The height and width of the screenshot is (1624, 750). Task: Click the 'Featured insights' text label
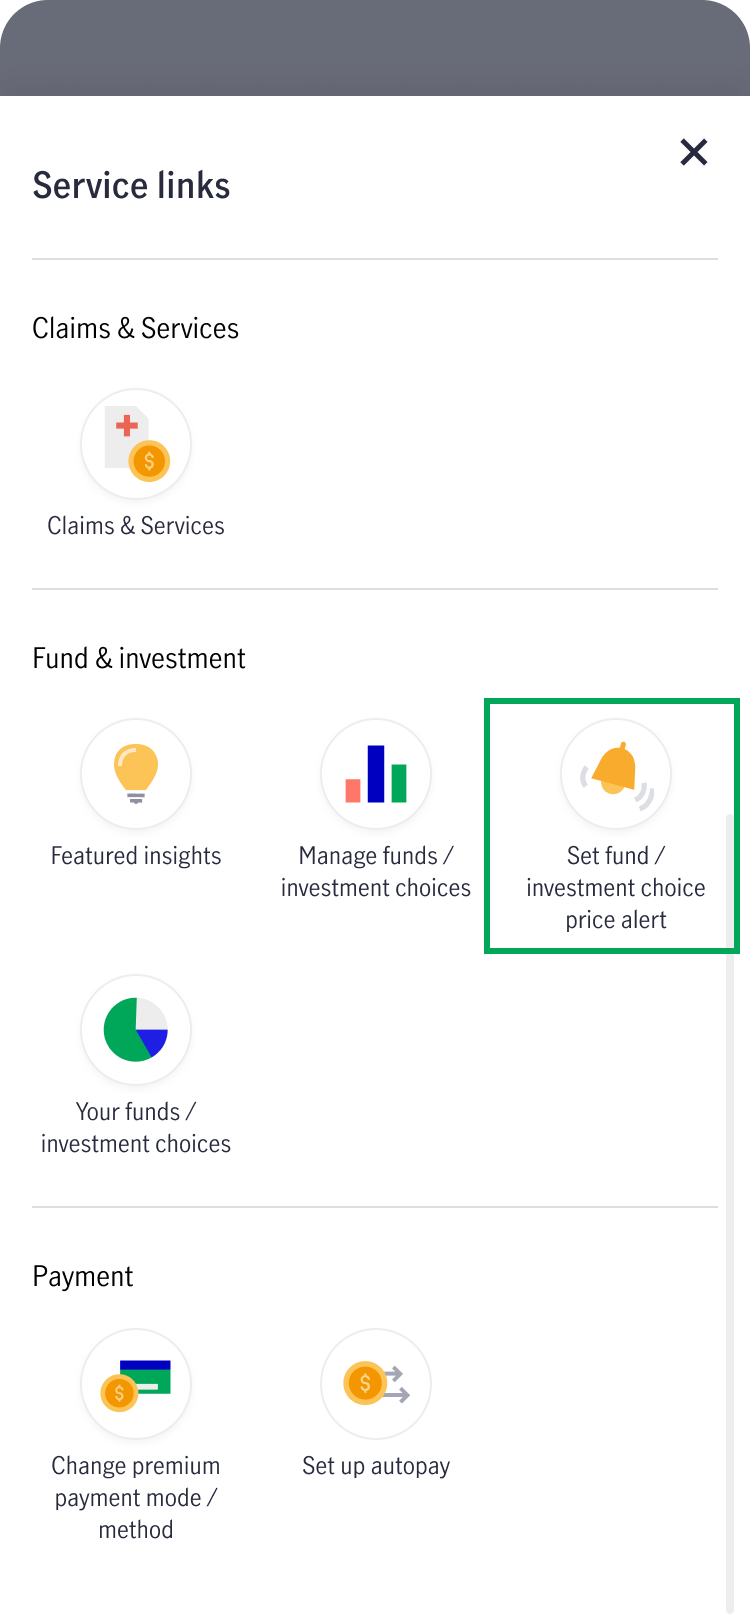tap(136, 856)
